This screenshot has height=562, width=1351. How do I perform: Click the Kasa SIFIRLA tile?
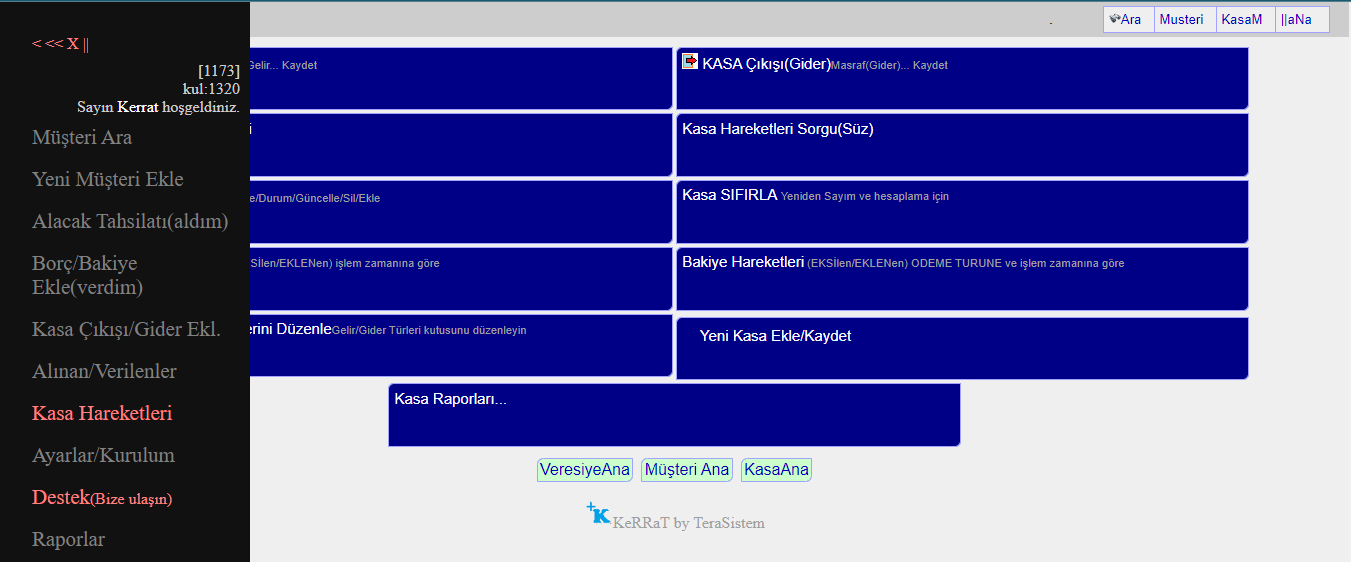click(961, 211)
